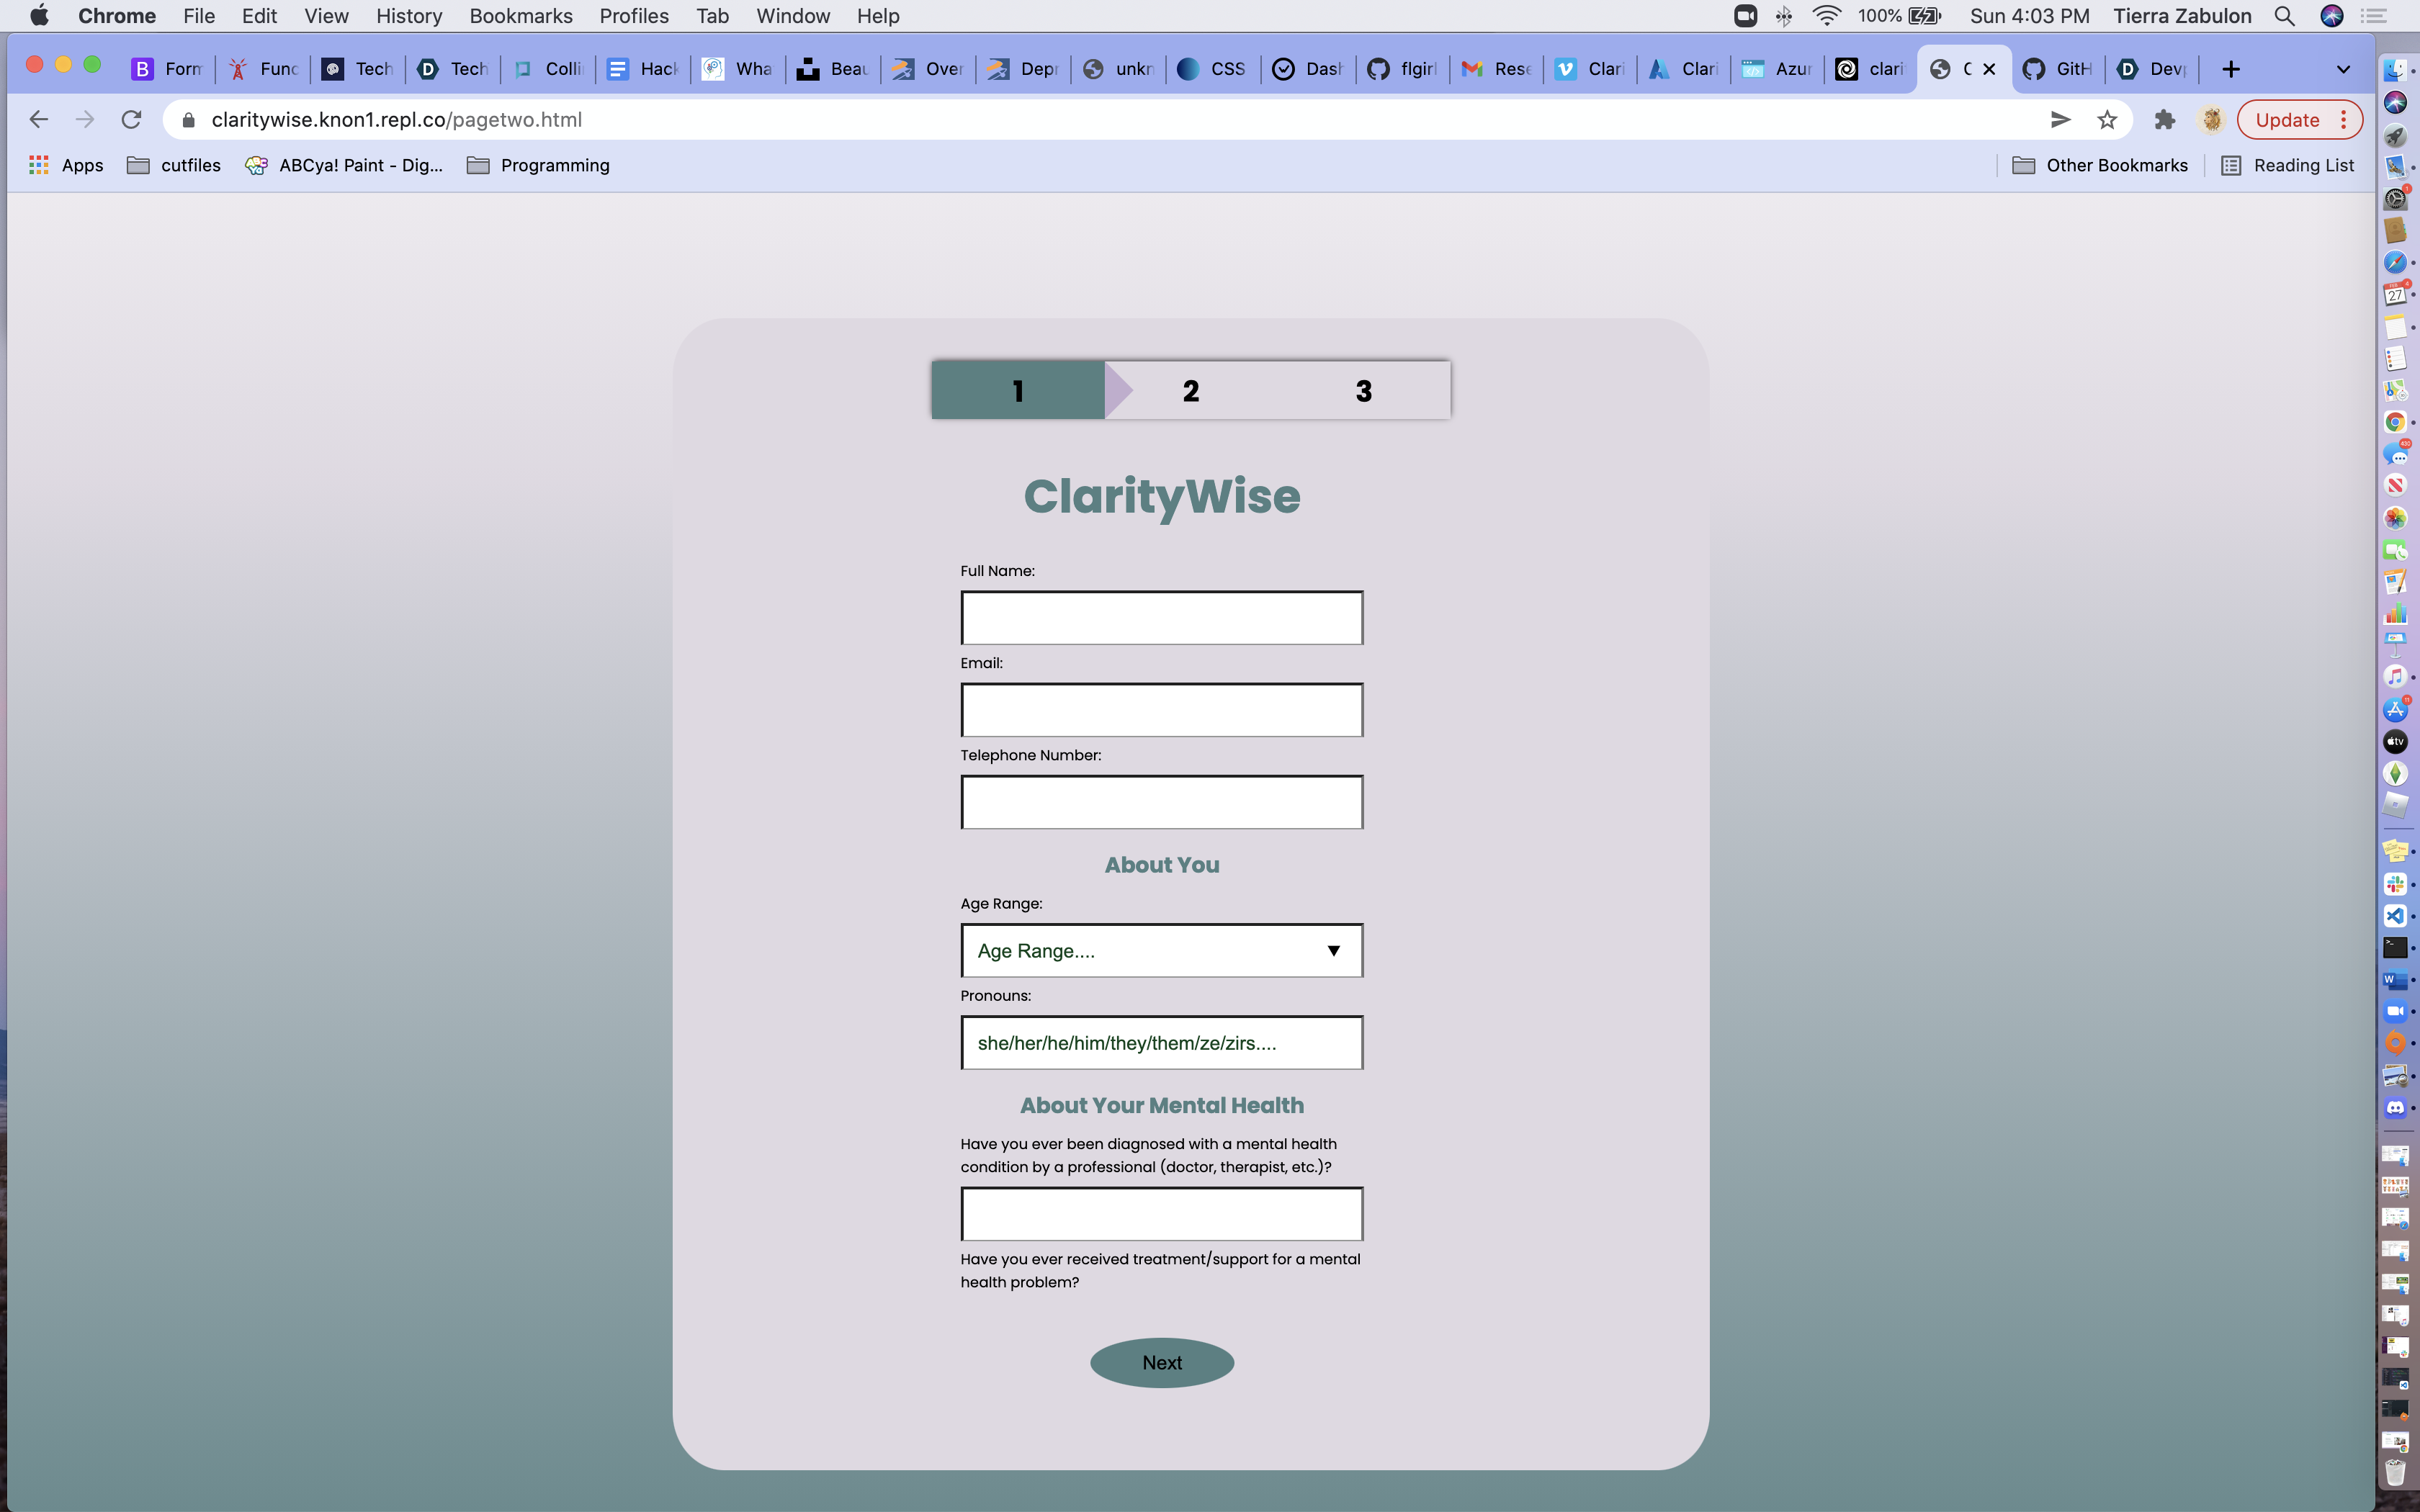Expand the Age Range dropdown
The width and height of the screenshot is (2420, 1512).
coord(1161,950)
